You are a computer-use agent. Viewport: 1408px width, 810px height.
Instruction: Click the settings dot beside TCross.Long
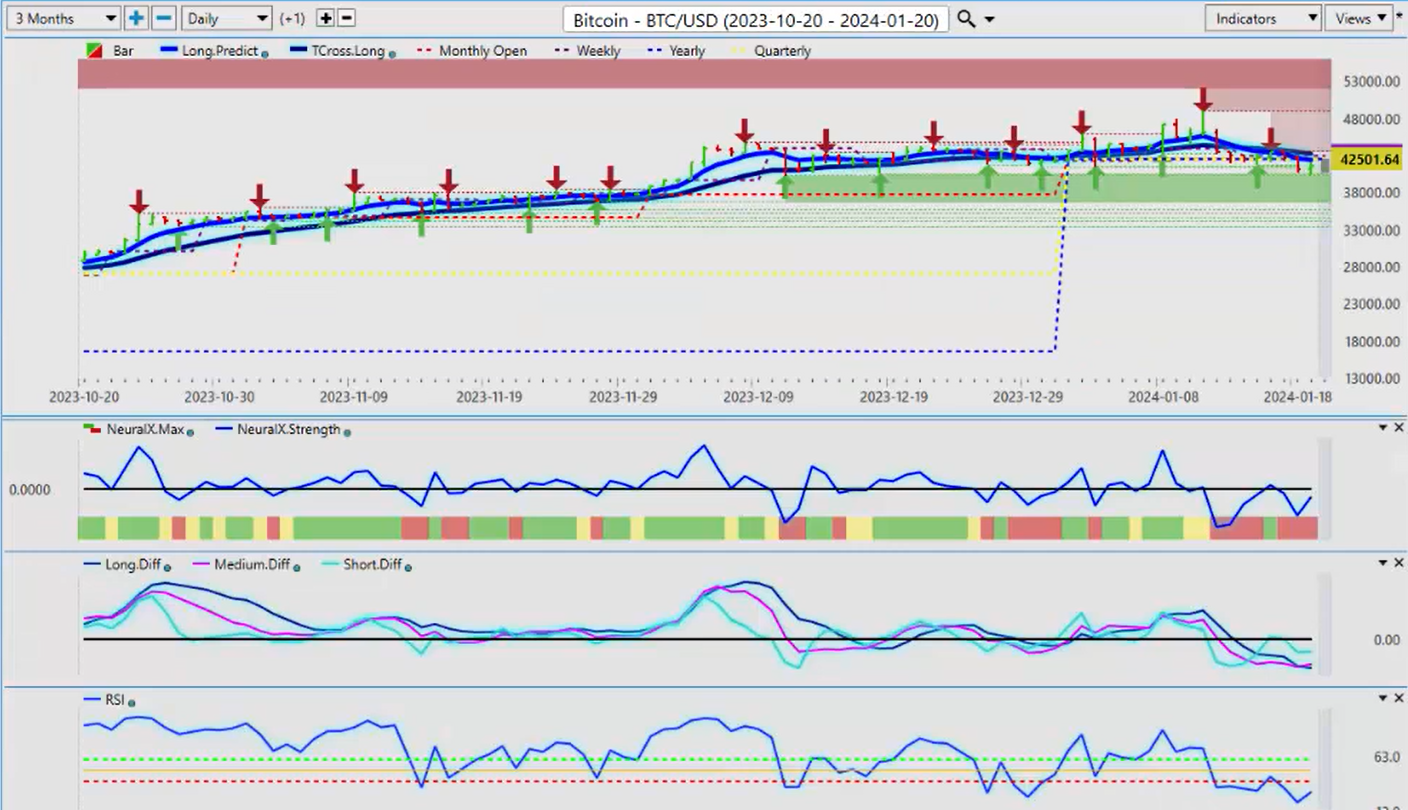[391, 53]
